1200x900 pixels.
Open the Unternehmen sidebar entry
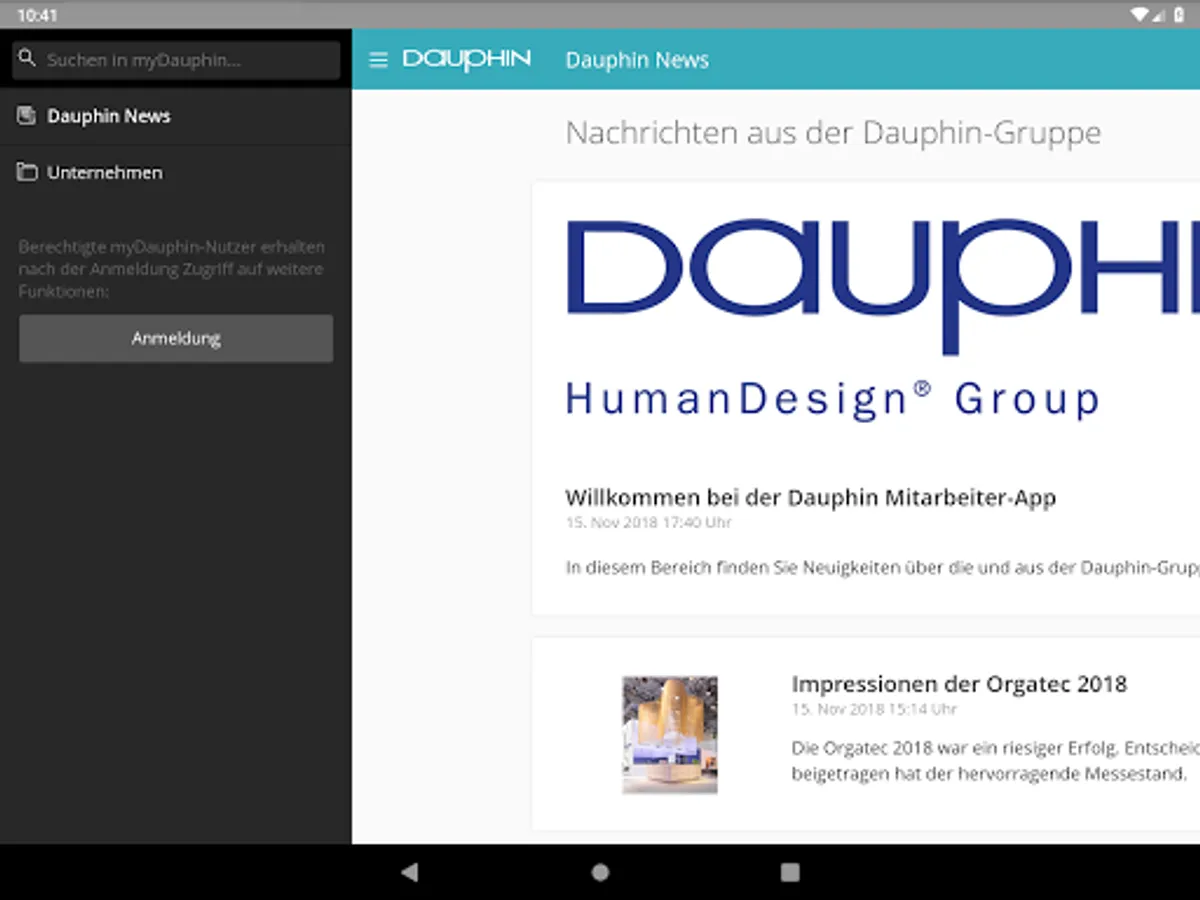[176, 173]
